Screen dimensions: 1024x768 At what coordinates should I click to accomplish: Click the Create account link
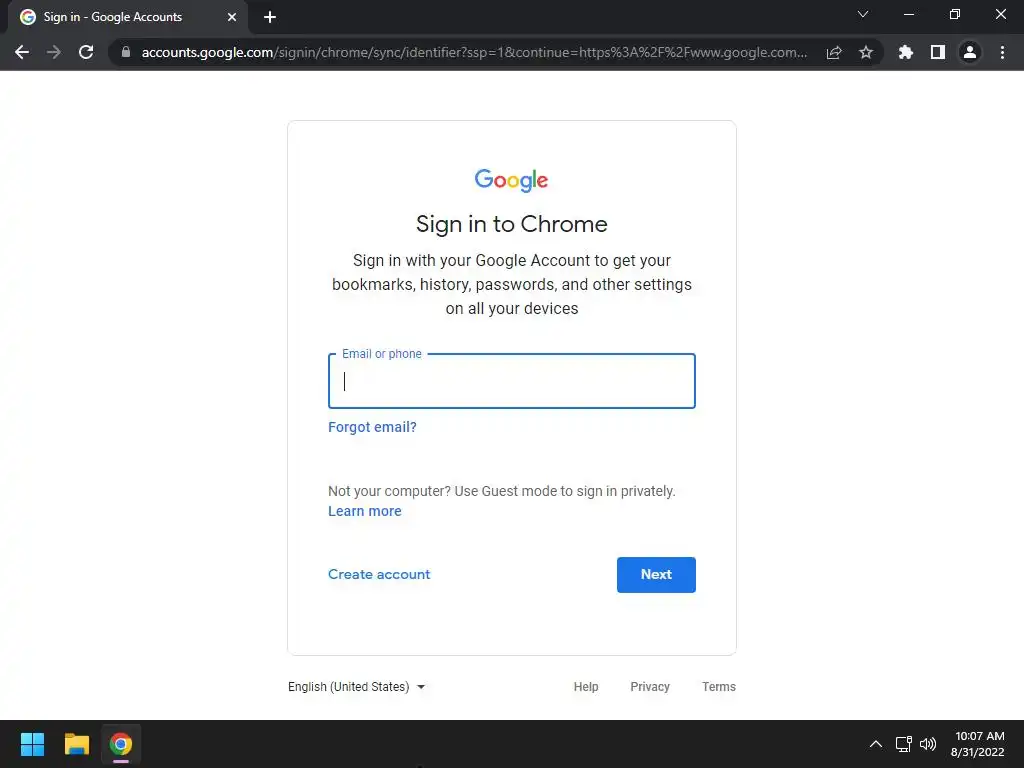379,575
